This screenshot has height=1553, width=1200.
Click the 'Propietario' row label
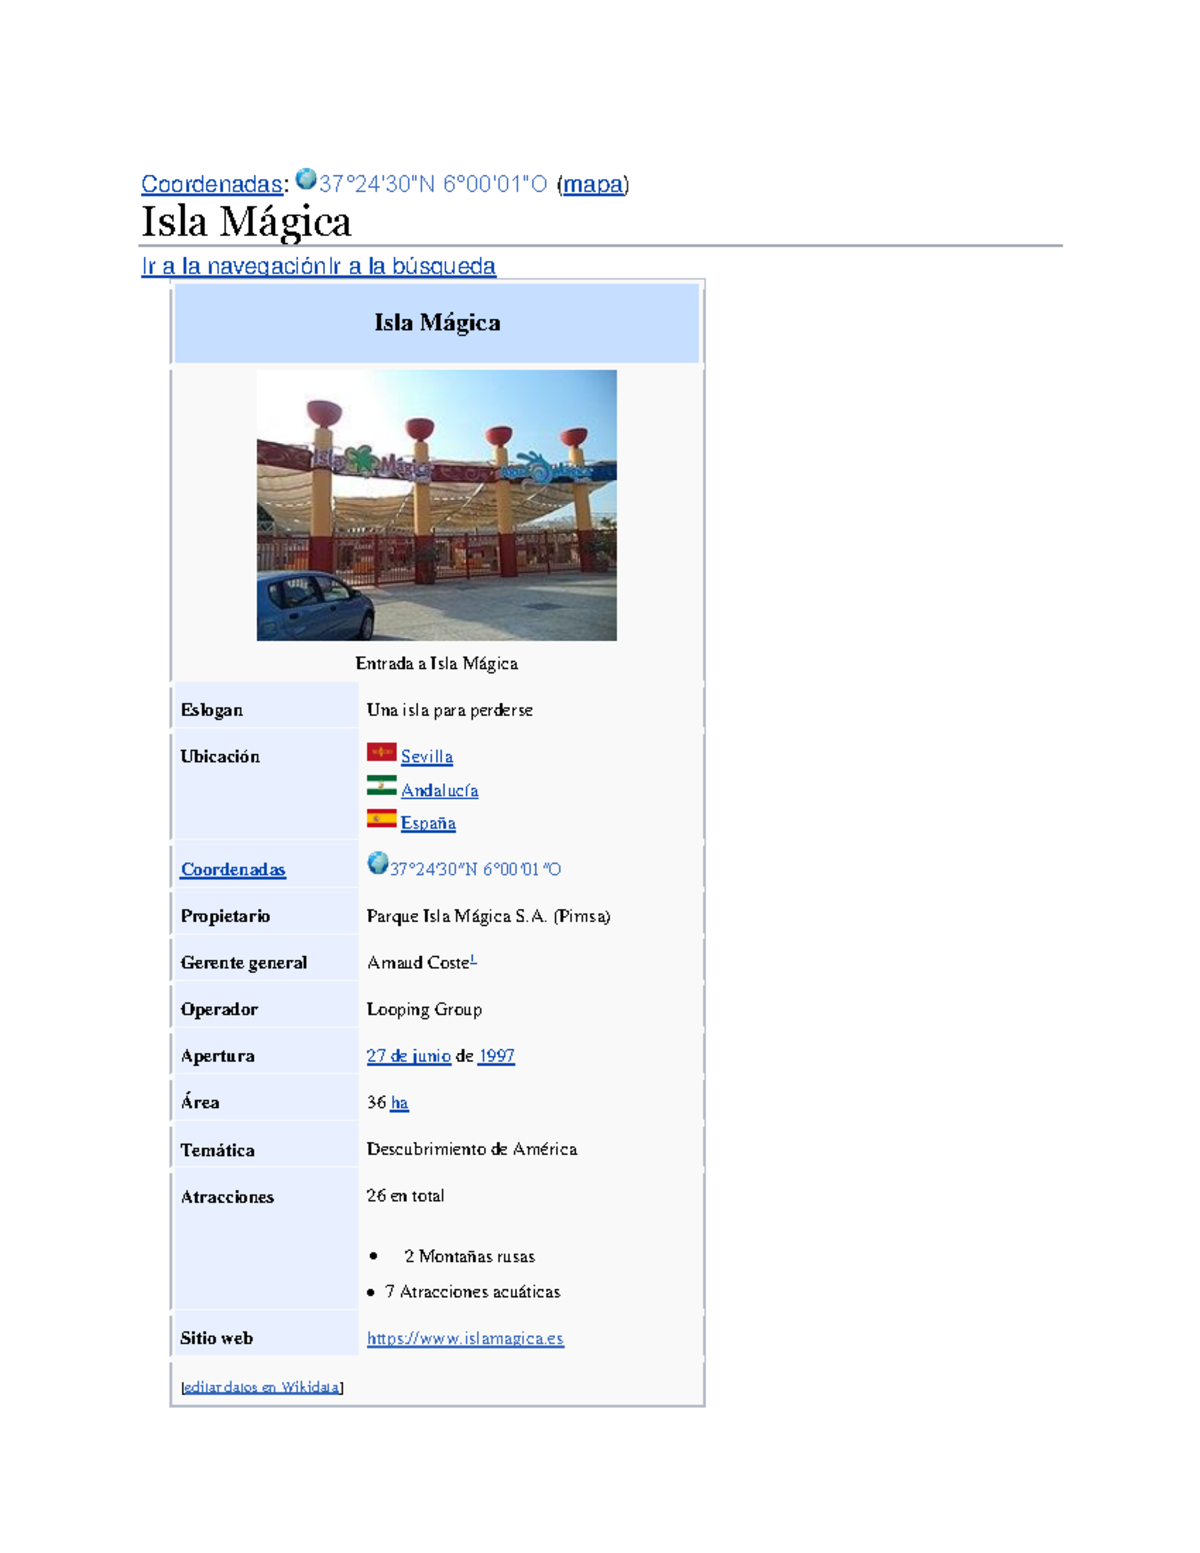click(225, 916)
